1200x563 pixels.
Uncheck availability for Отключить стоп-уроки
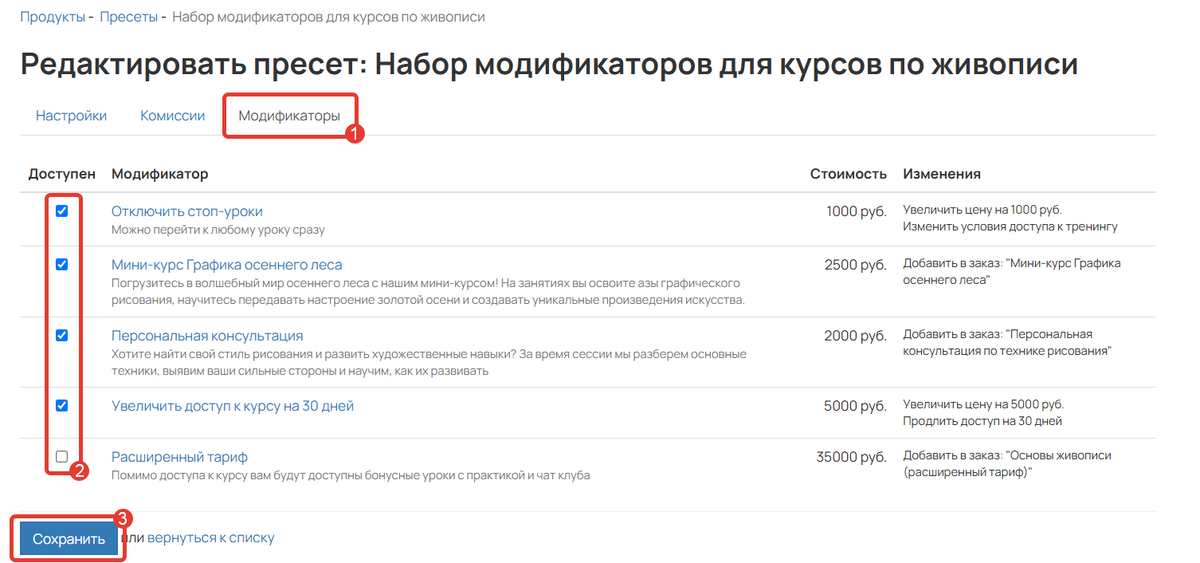pos(62,211)
